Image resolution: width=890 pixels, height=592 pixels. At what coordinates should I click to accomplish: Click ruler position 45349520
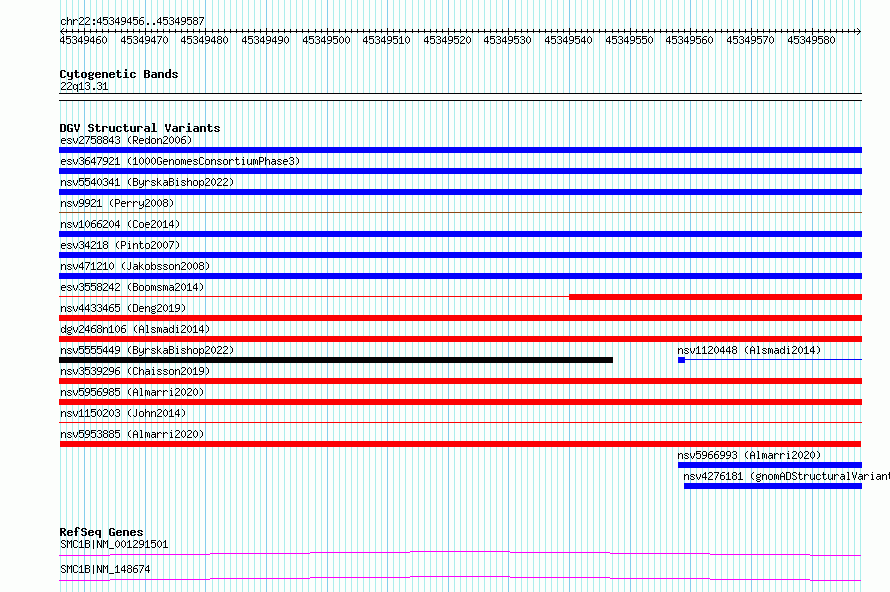click(x=447, y=40)
